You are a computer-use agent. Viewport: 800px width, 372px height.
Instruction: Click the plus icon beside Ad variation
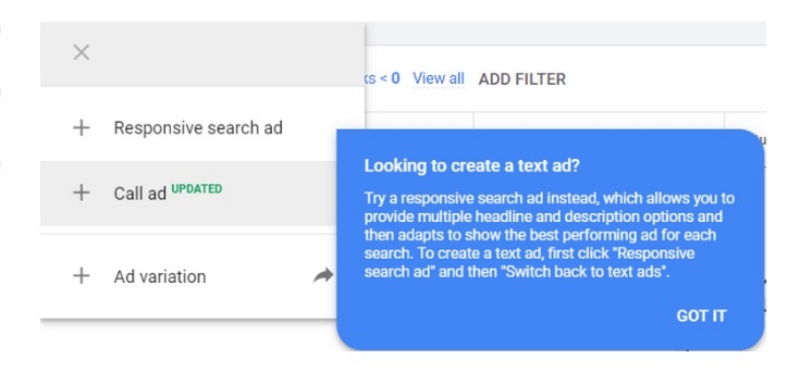click(82, 276)
